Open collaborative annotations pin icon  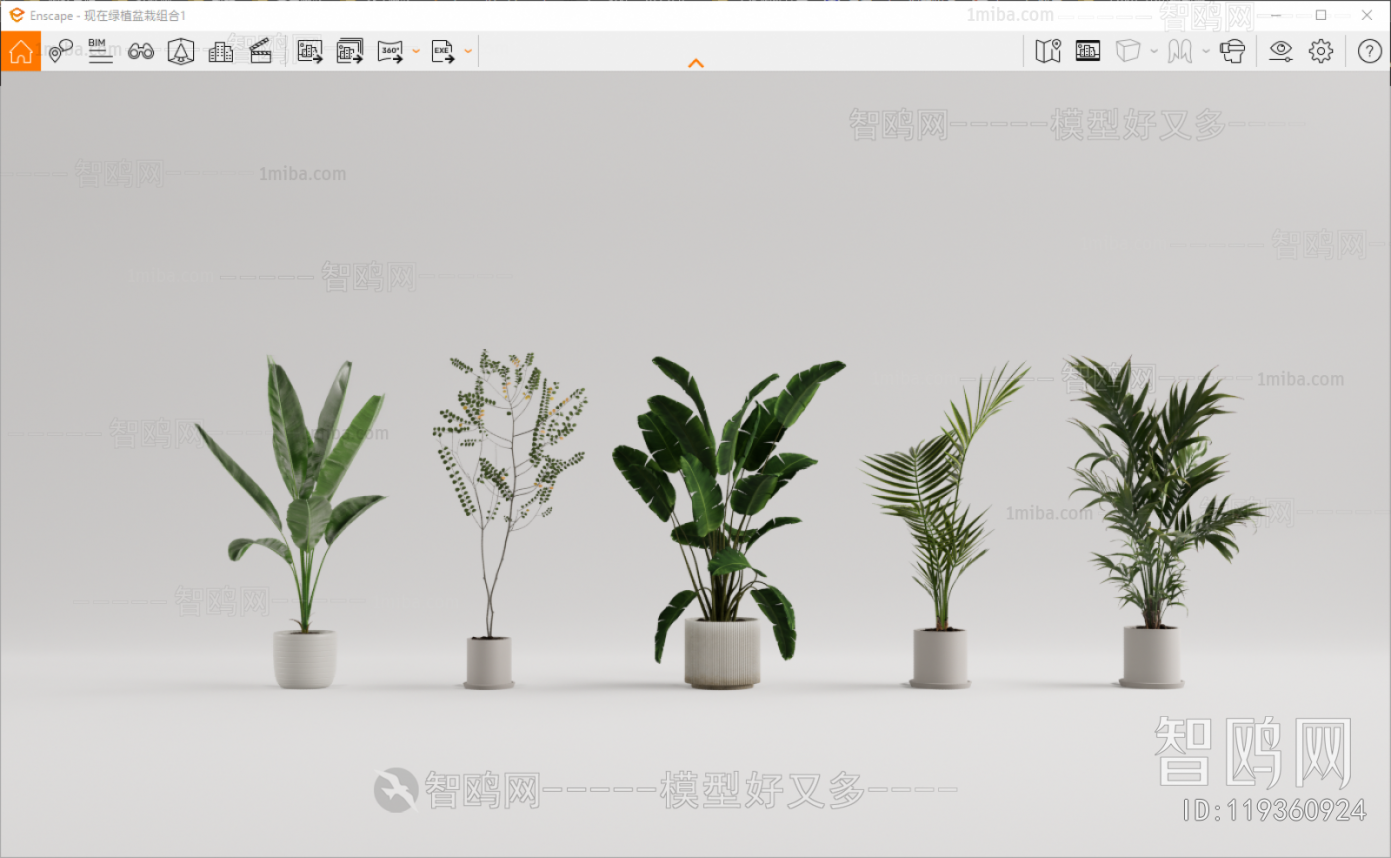(61, 51)
